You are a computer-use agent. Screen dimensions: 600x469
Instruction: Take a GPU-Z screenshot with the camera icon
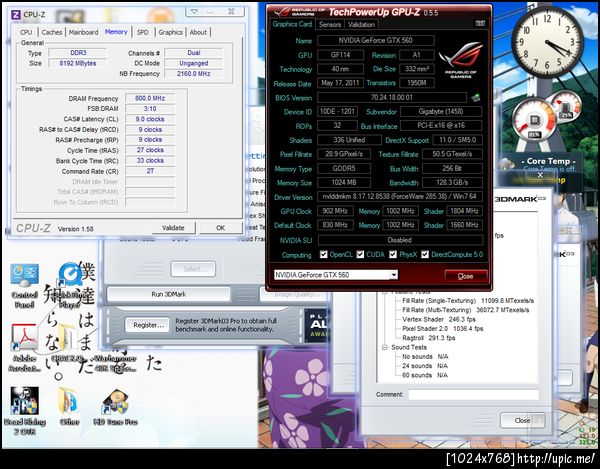[x=480, y=24]
